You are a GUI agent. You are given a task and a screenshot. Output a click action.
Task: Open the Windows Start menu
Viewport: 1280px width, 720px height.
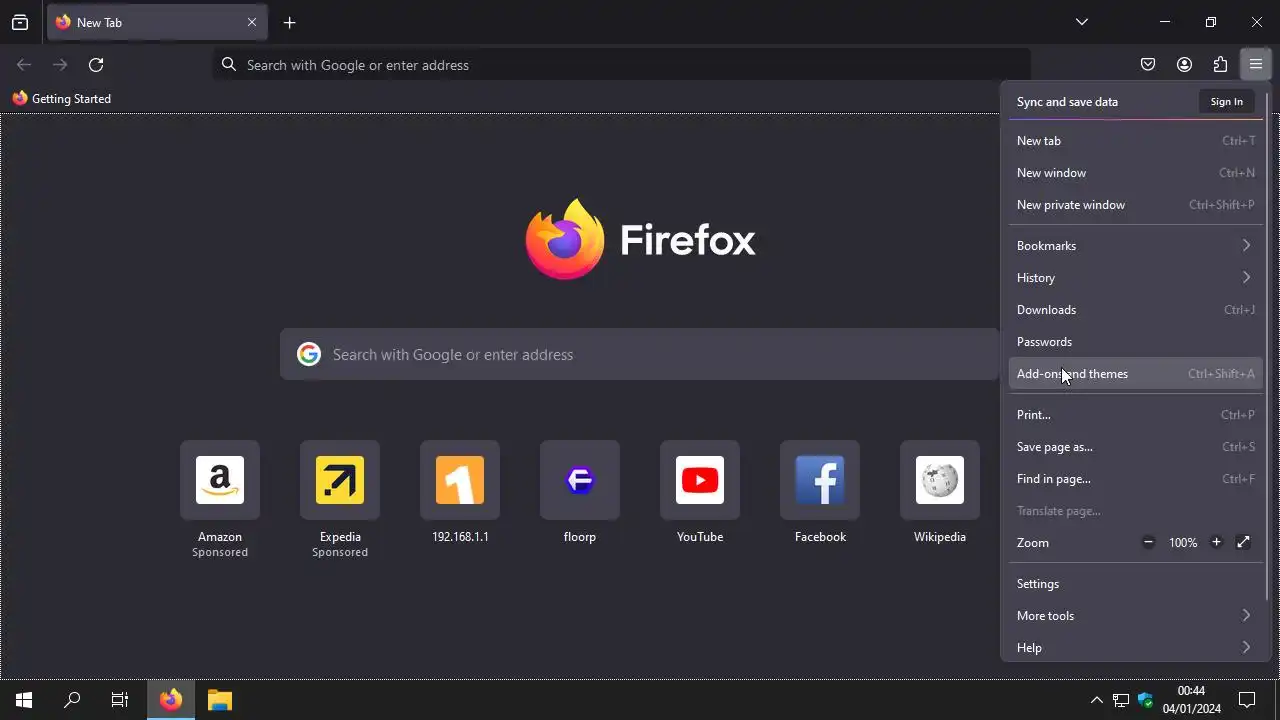[24, 700]
